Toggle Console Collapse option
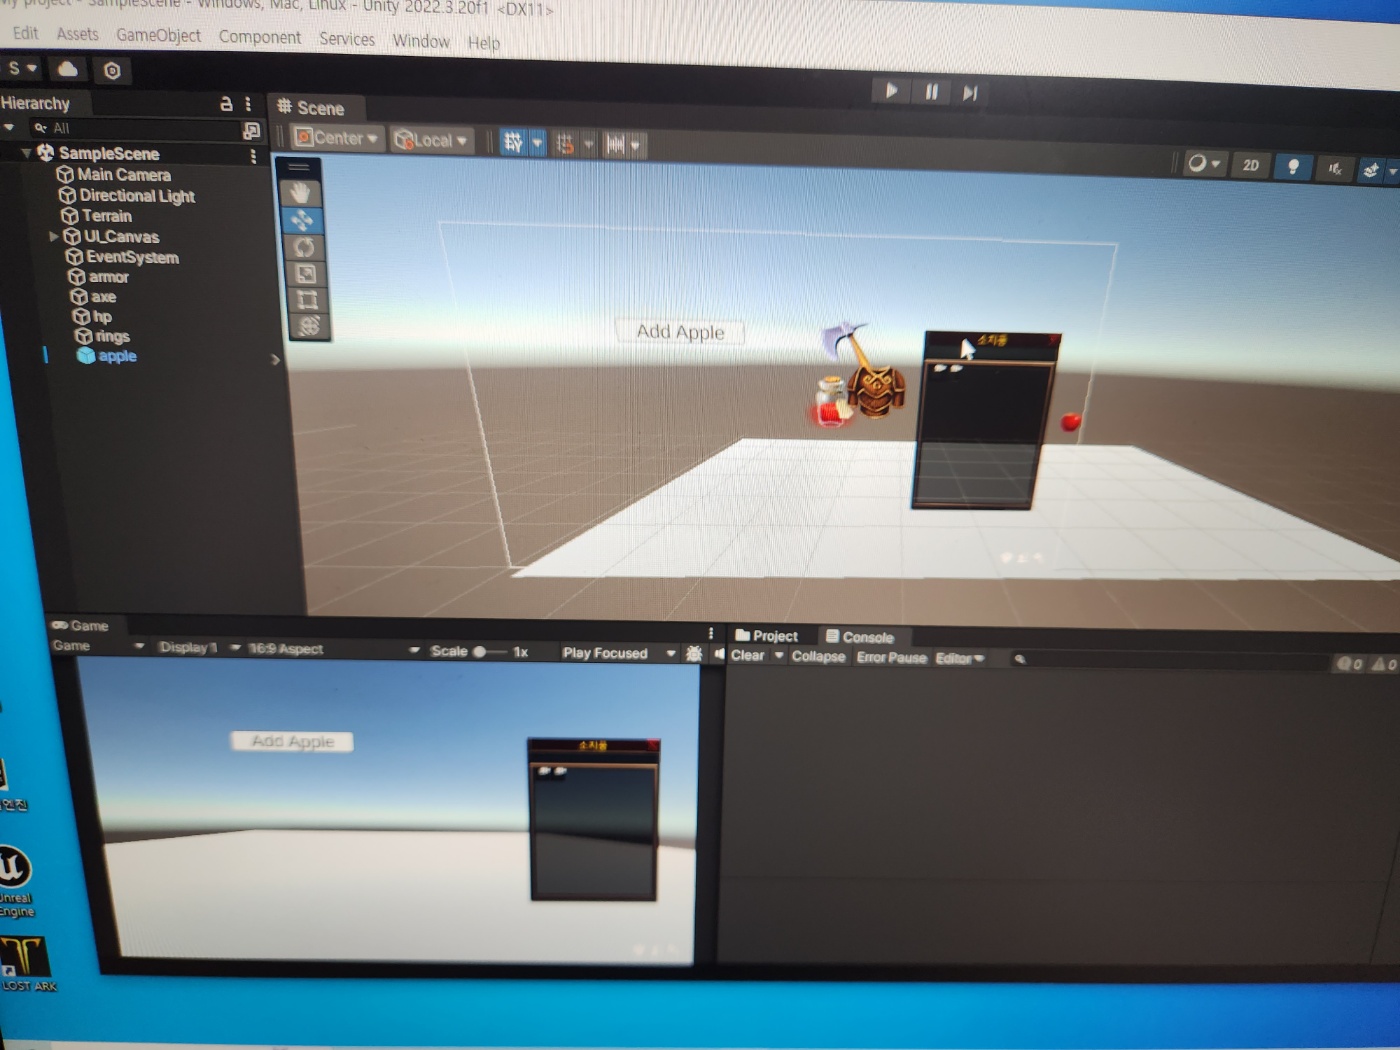Screen dimensions: 1400x1050 [818, 656]
